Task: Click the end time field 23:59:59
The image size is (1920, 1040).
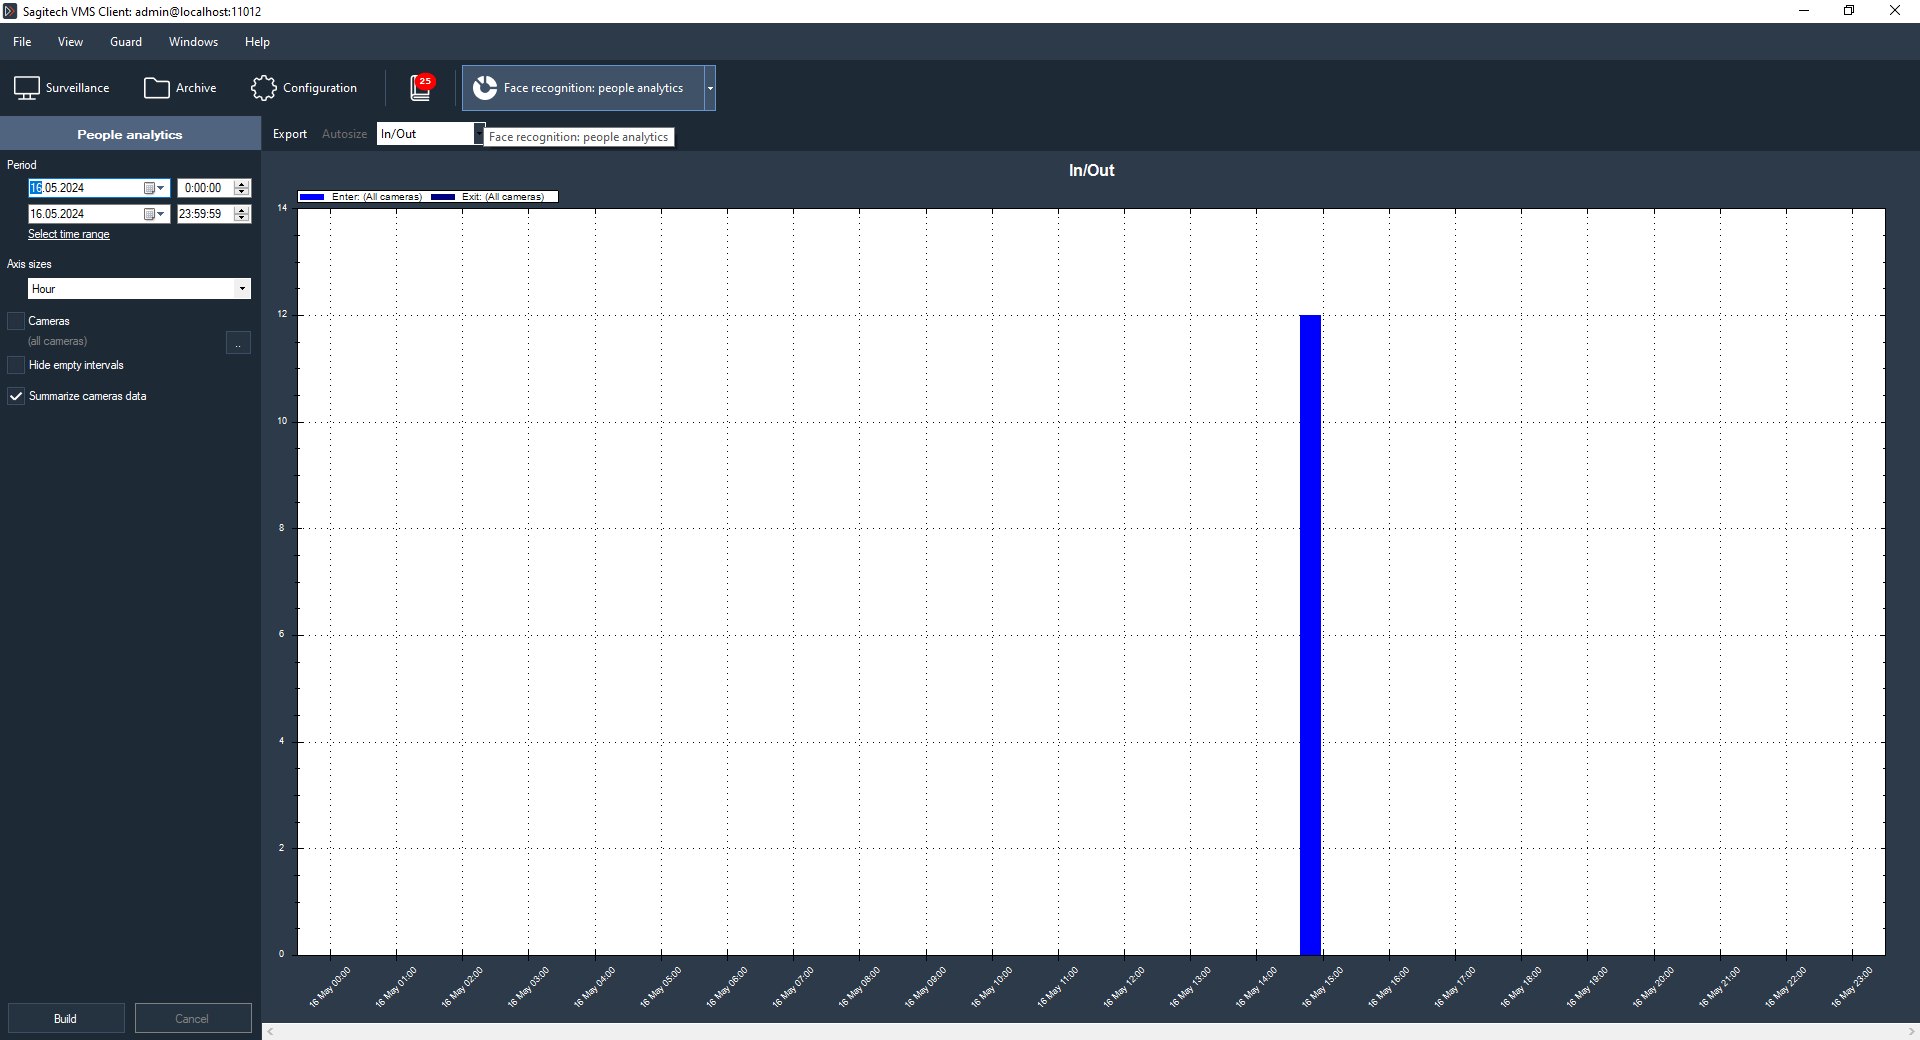Action: (x=205, y=214)
